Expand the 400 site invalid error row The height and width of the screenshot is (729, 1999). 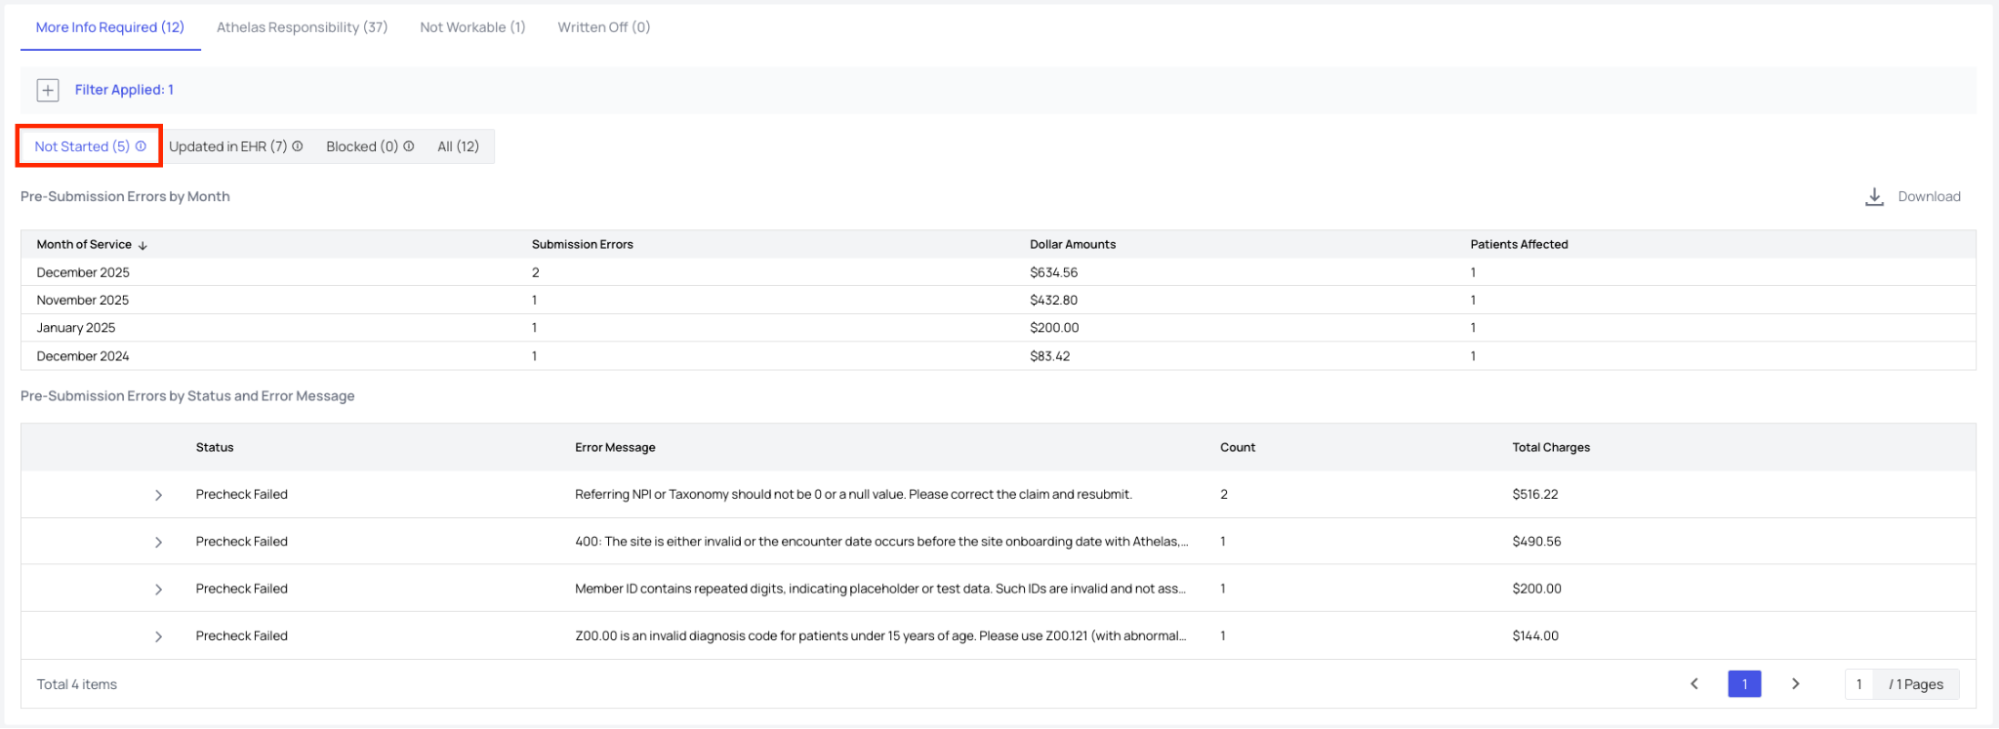158,542
